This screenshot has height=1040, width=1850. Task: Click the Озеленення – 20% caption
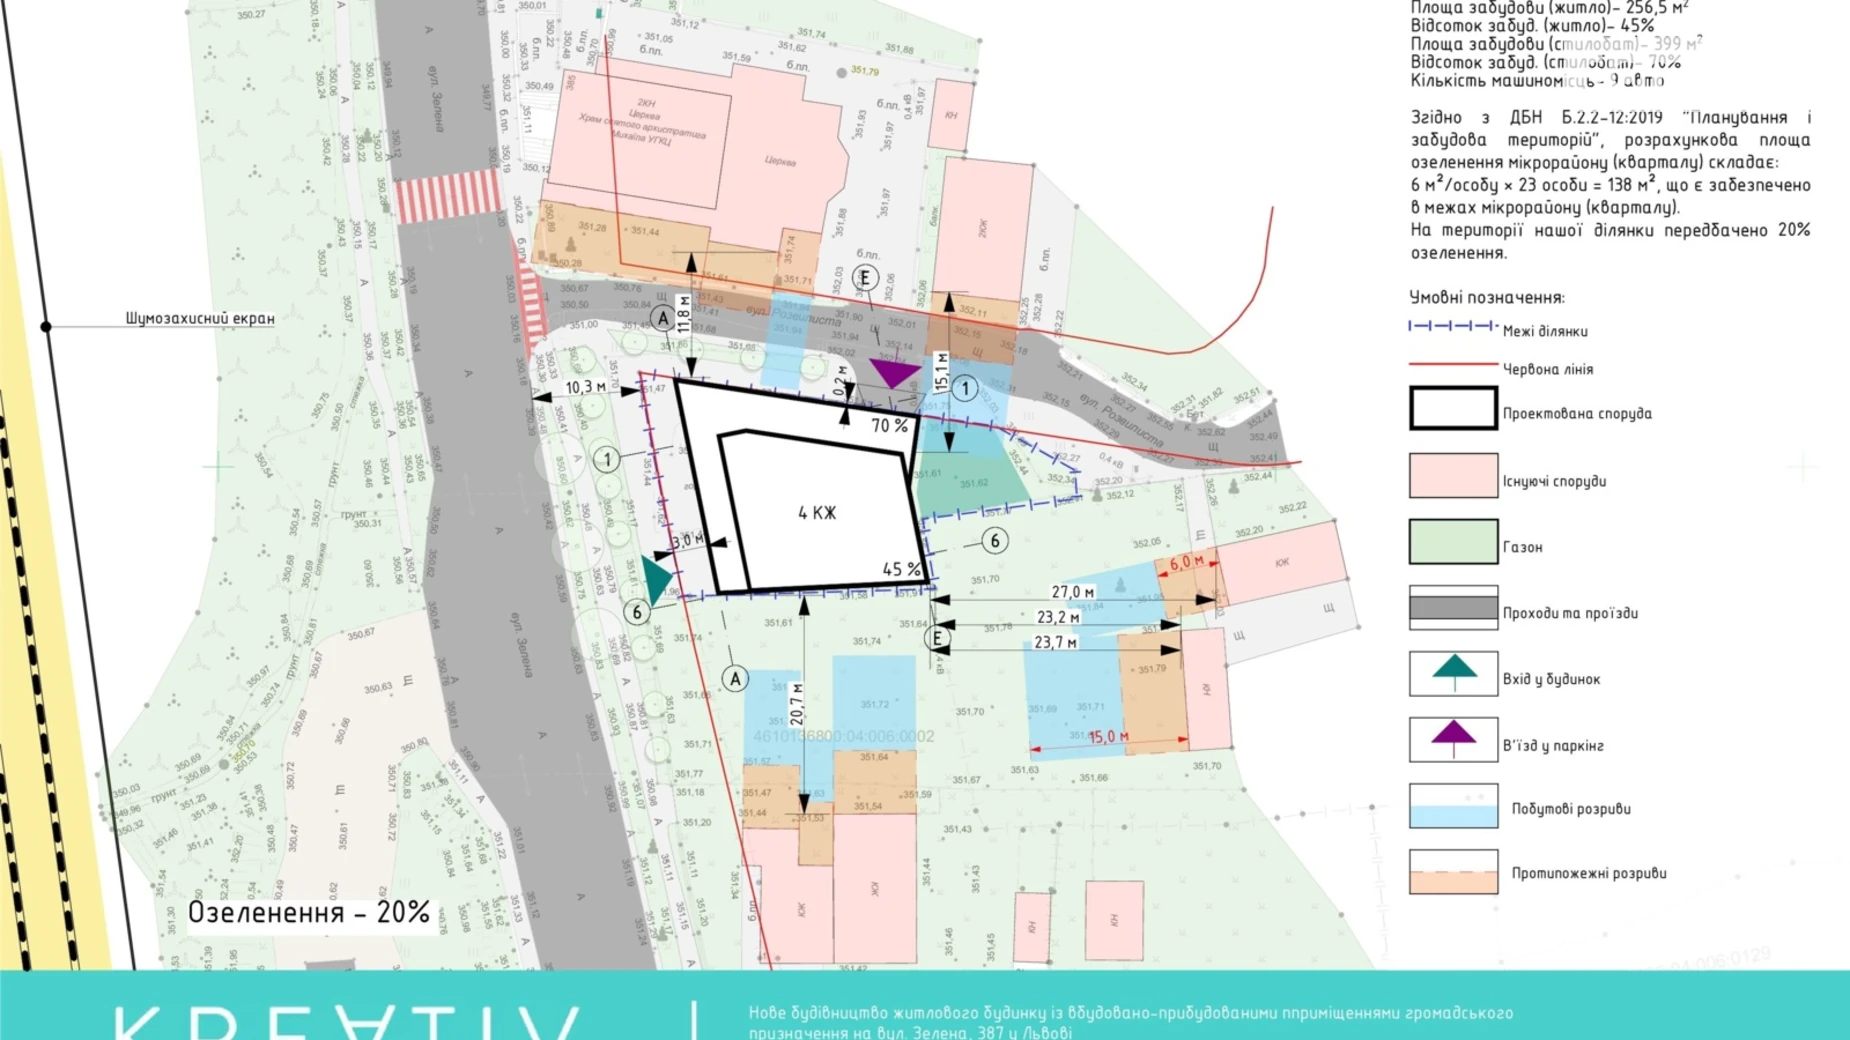(309, 912)
